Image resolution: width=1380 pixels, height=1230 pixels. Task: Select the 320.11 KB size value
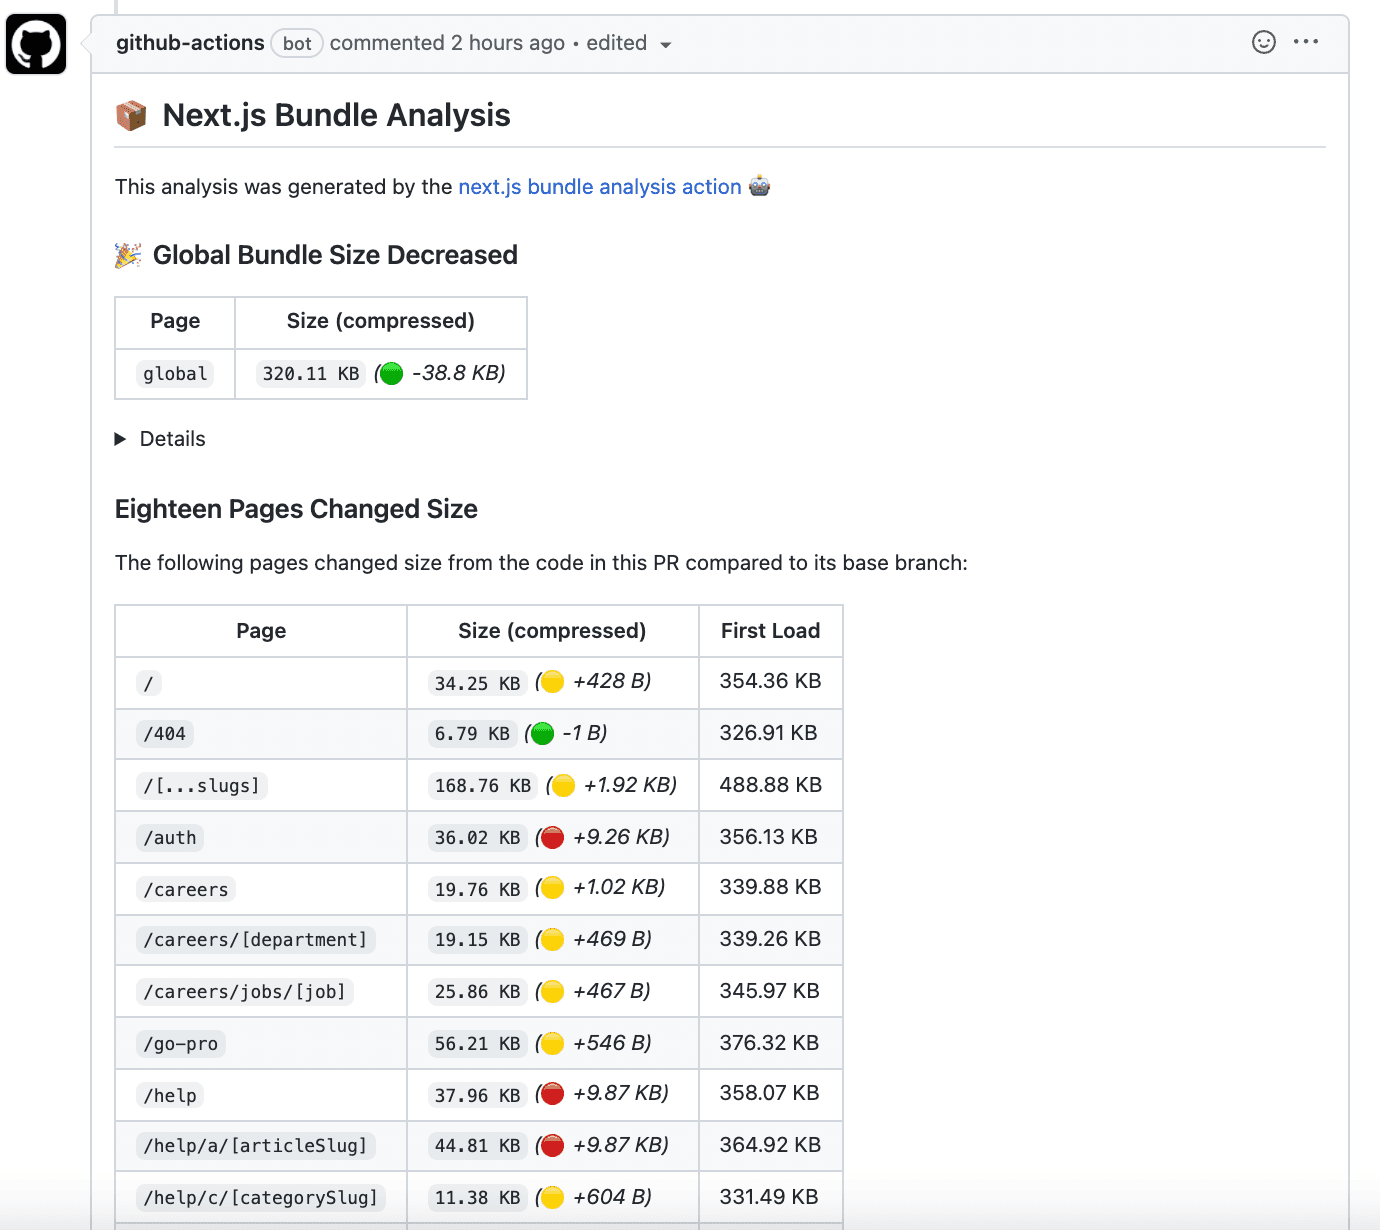coord(311,374)
